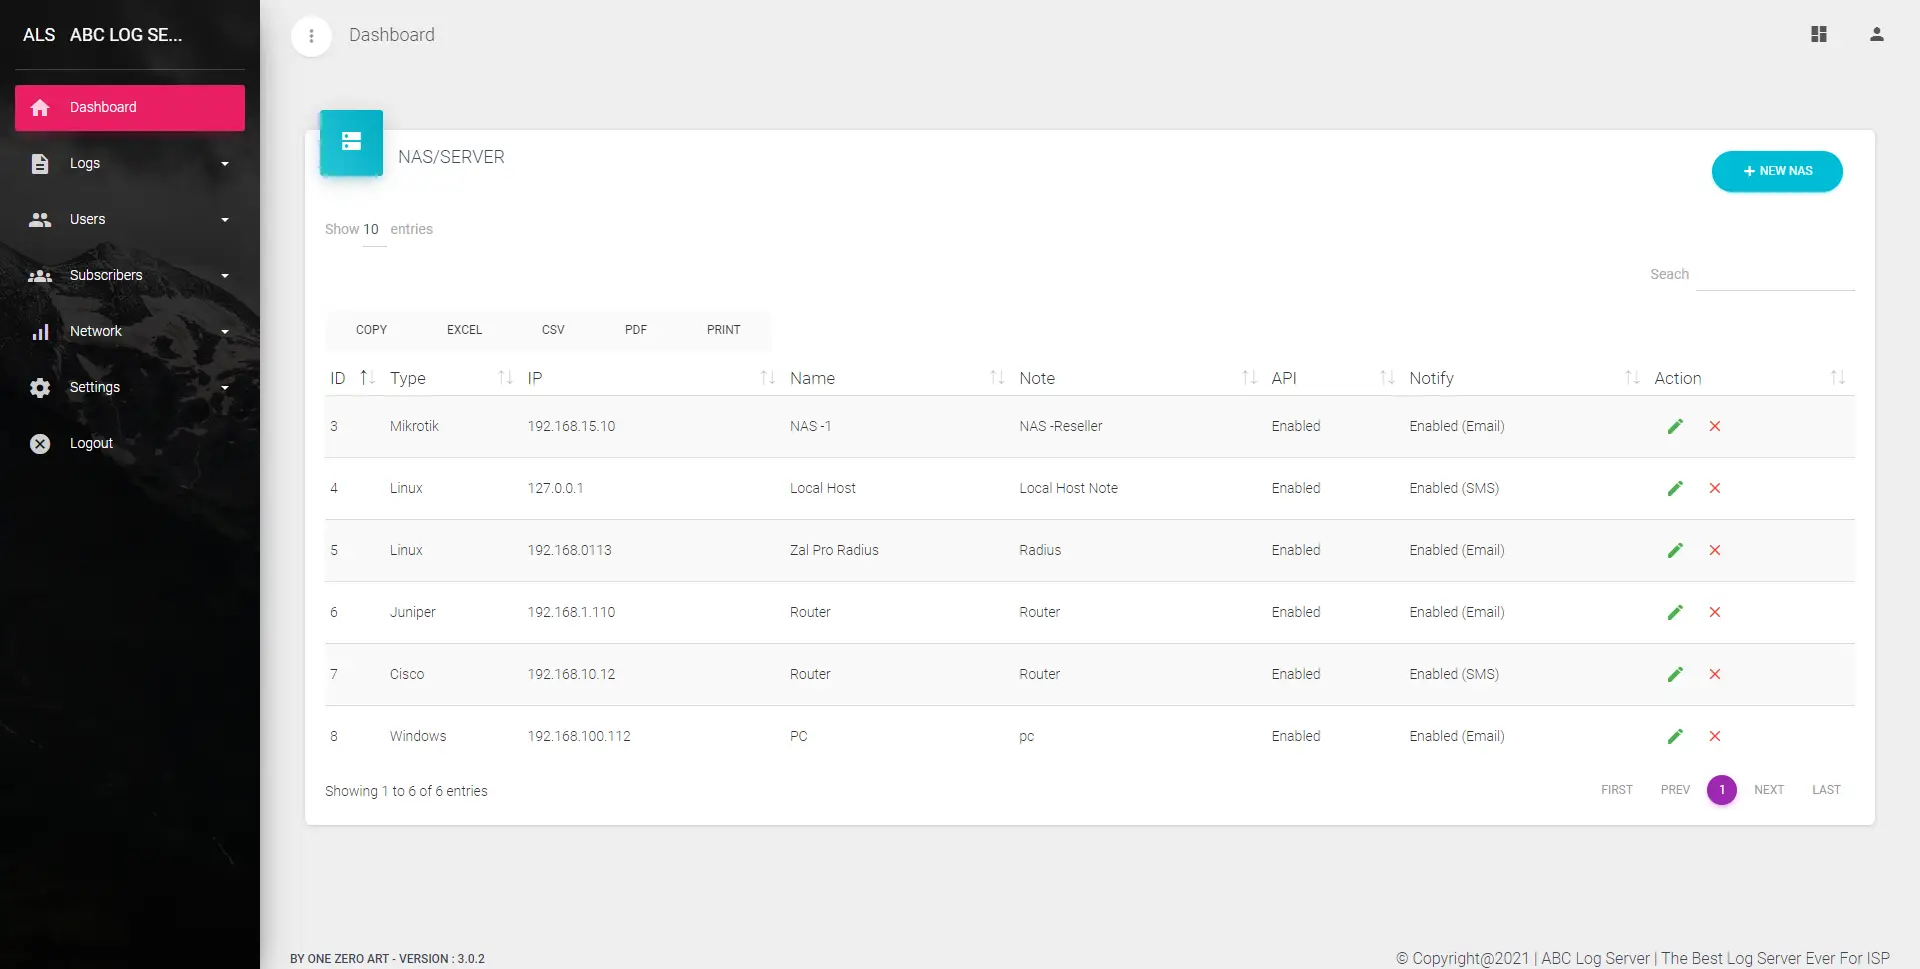Select page 1 in pagination
This screenshot has width=1920, height=969.
point(1722,790)
